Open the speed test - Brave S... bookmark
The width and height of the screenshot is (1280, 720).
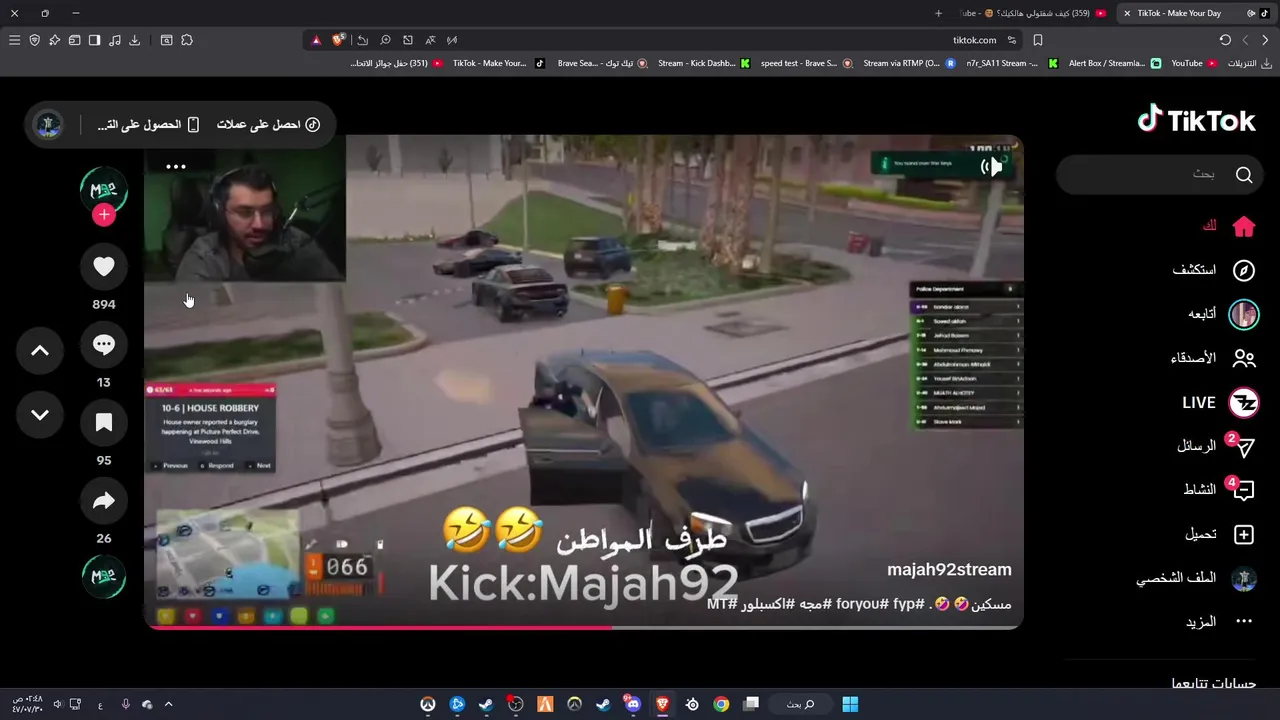pyautogui.click(x=806, y=63)
